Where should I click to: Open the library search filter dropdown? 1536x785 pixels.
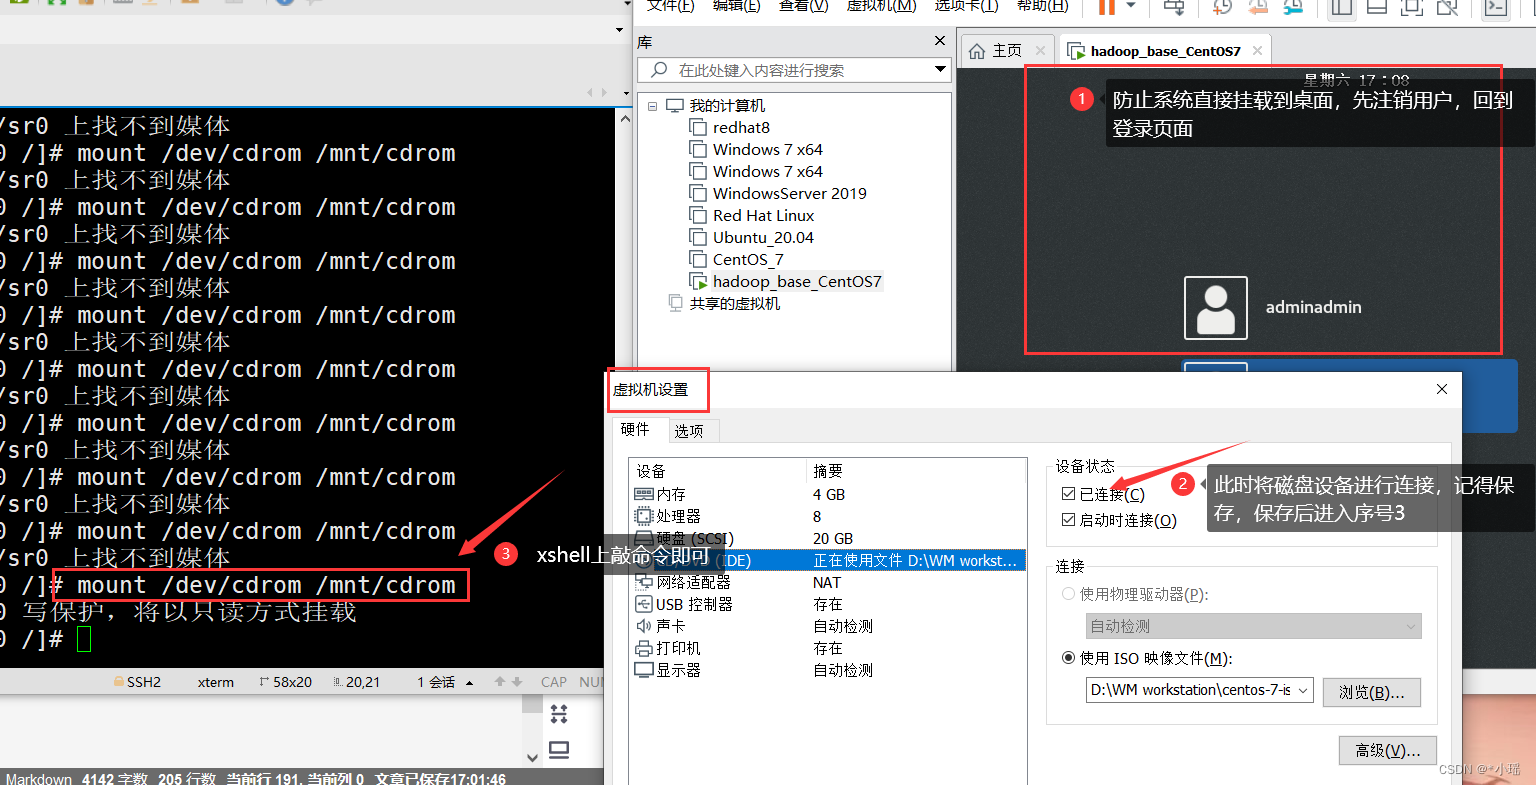(940, 70)
